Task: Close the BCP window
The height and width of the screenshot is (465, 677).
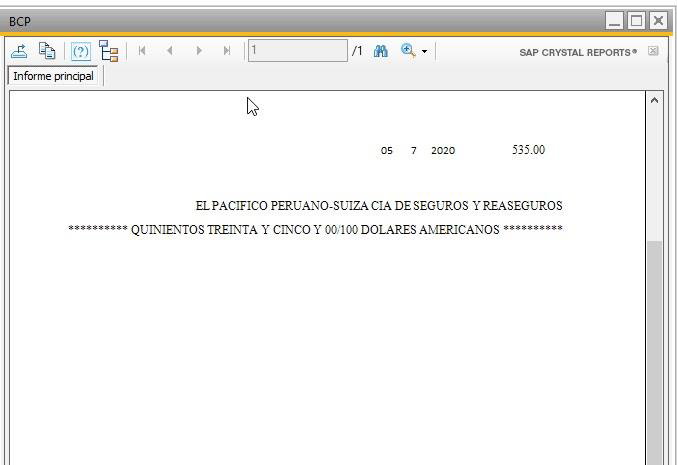Action: click(x=658, y=21)
